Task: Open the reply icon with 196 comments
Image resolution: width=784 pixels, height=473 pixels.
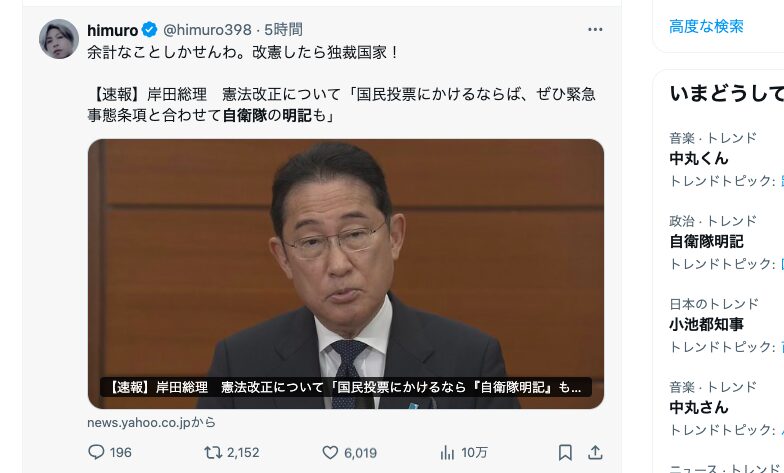Action: coord(96,452)
